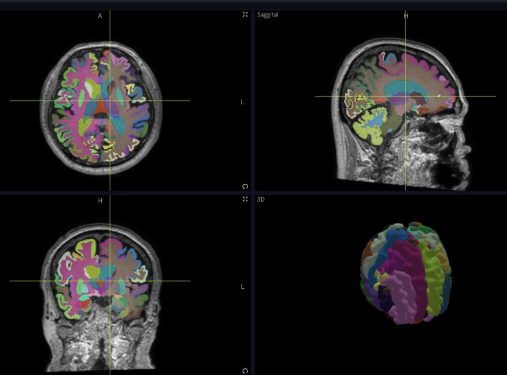The width and height of the screenshot is (507, 375).
Task: Select the 3D brain surface rendering
Action: tap(406, 273)
